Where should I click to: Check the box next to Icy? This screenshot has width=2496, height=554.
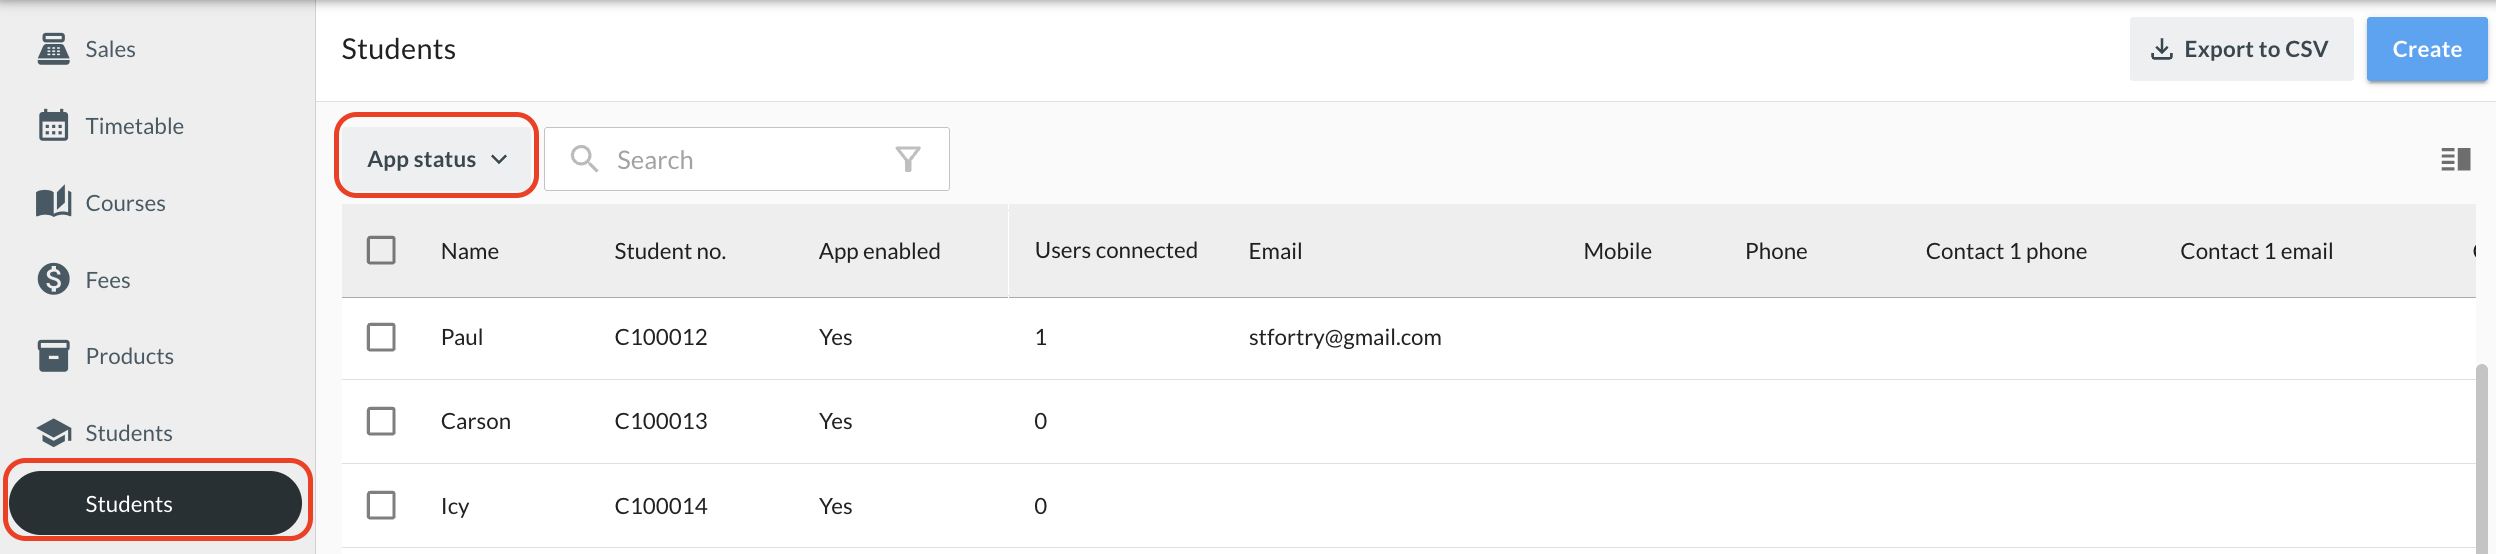(381, 505)
